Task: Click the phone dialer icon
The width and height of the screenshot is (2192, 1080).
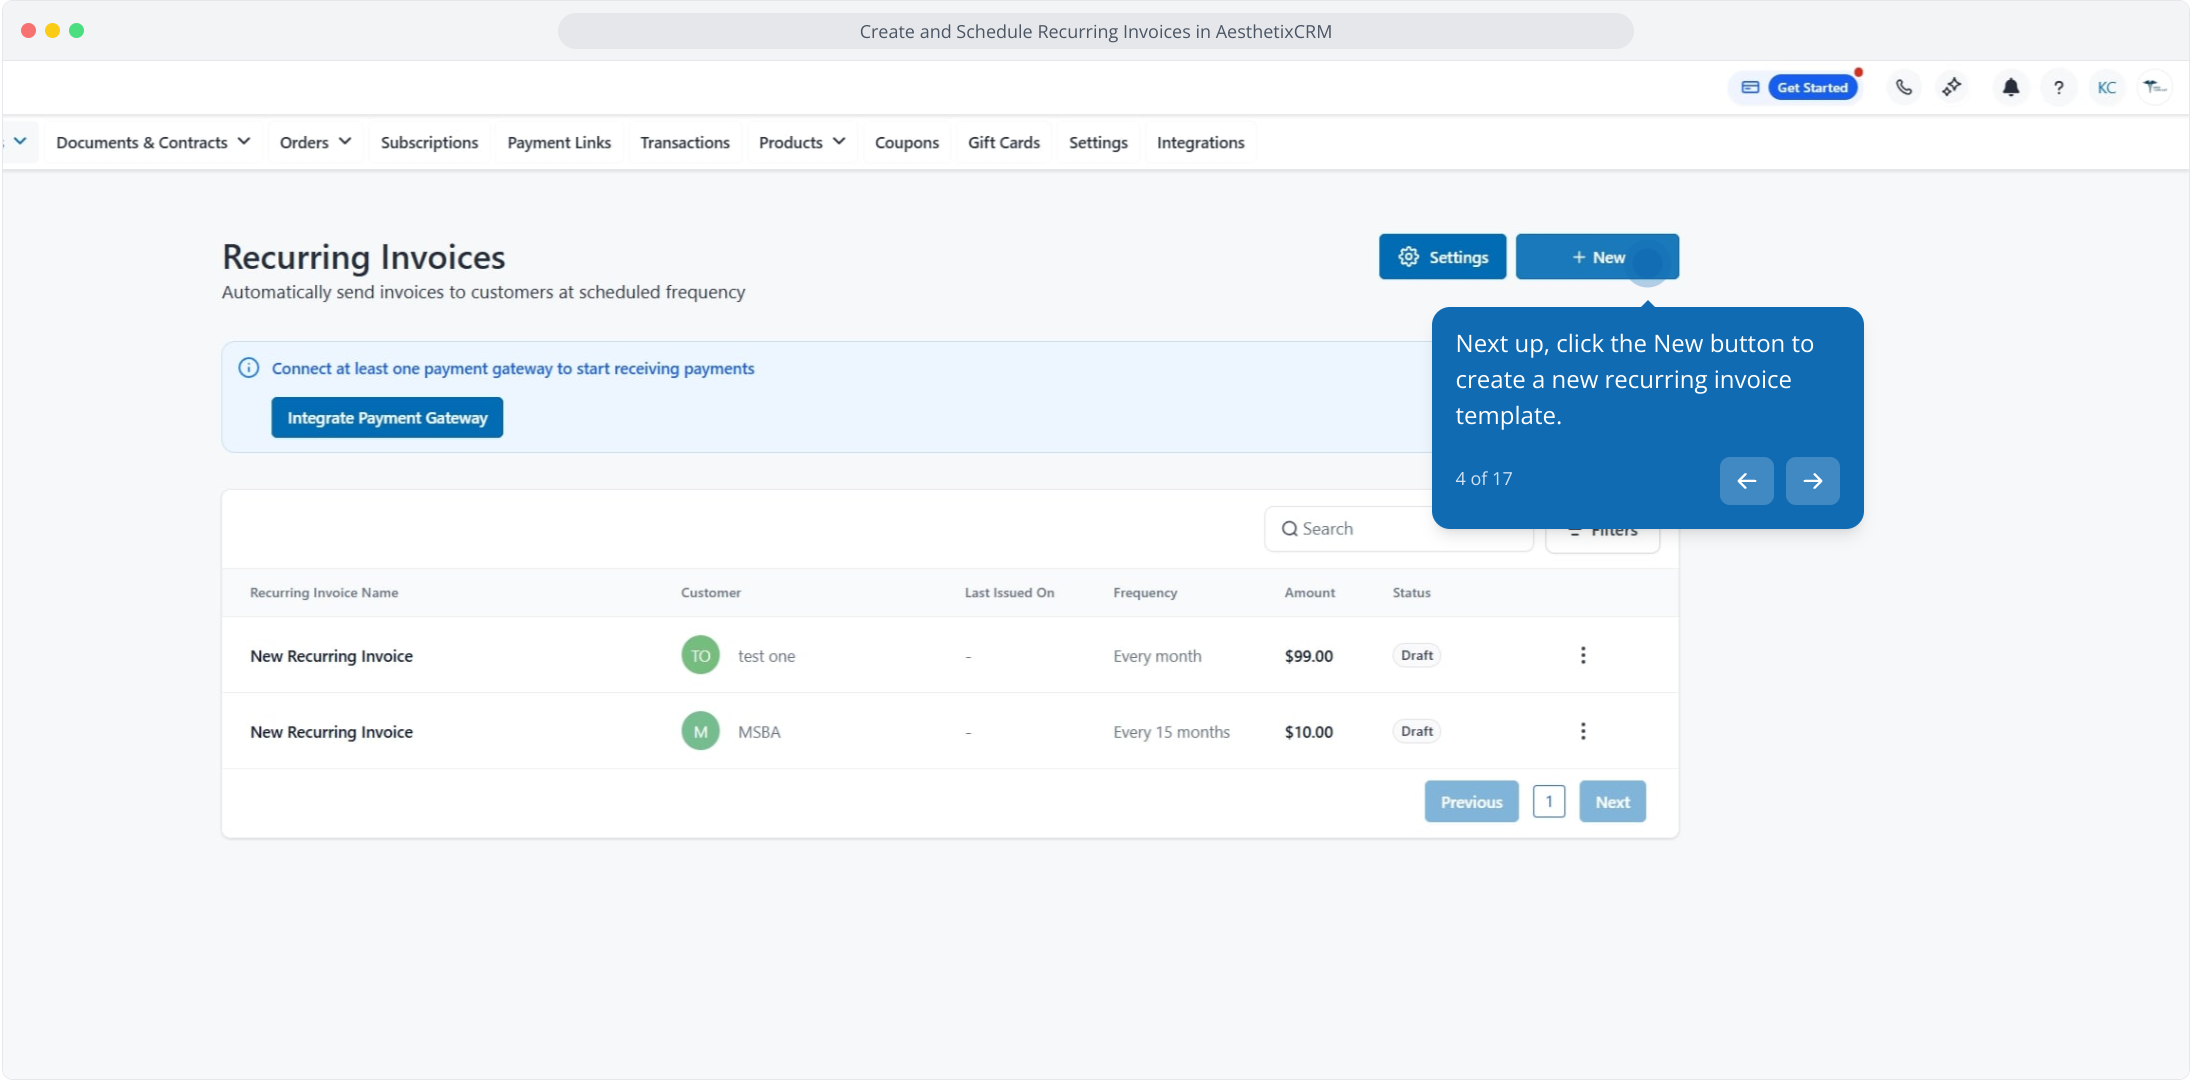Action: point(1904,88)
